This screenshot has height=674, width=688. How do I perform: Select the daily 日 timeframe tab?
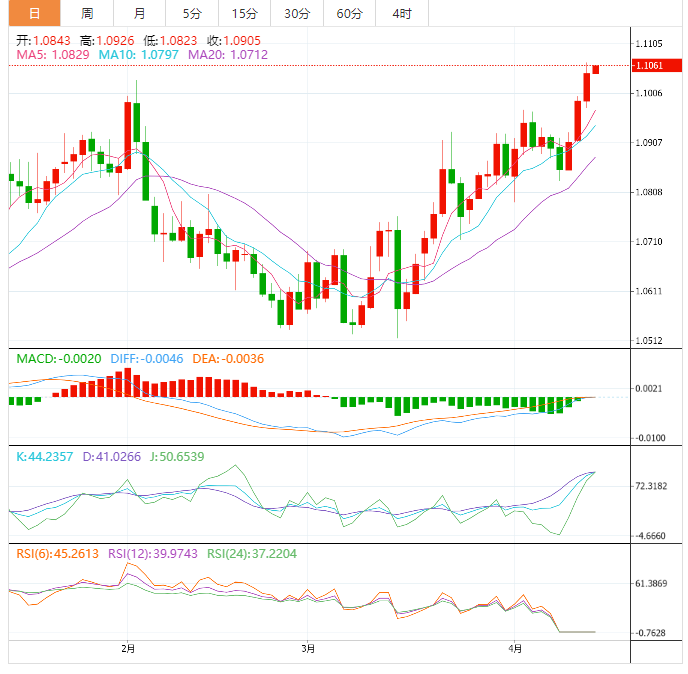click(x=34, y=13)
